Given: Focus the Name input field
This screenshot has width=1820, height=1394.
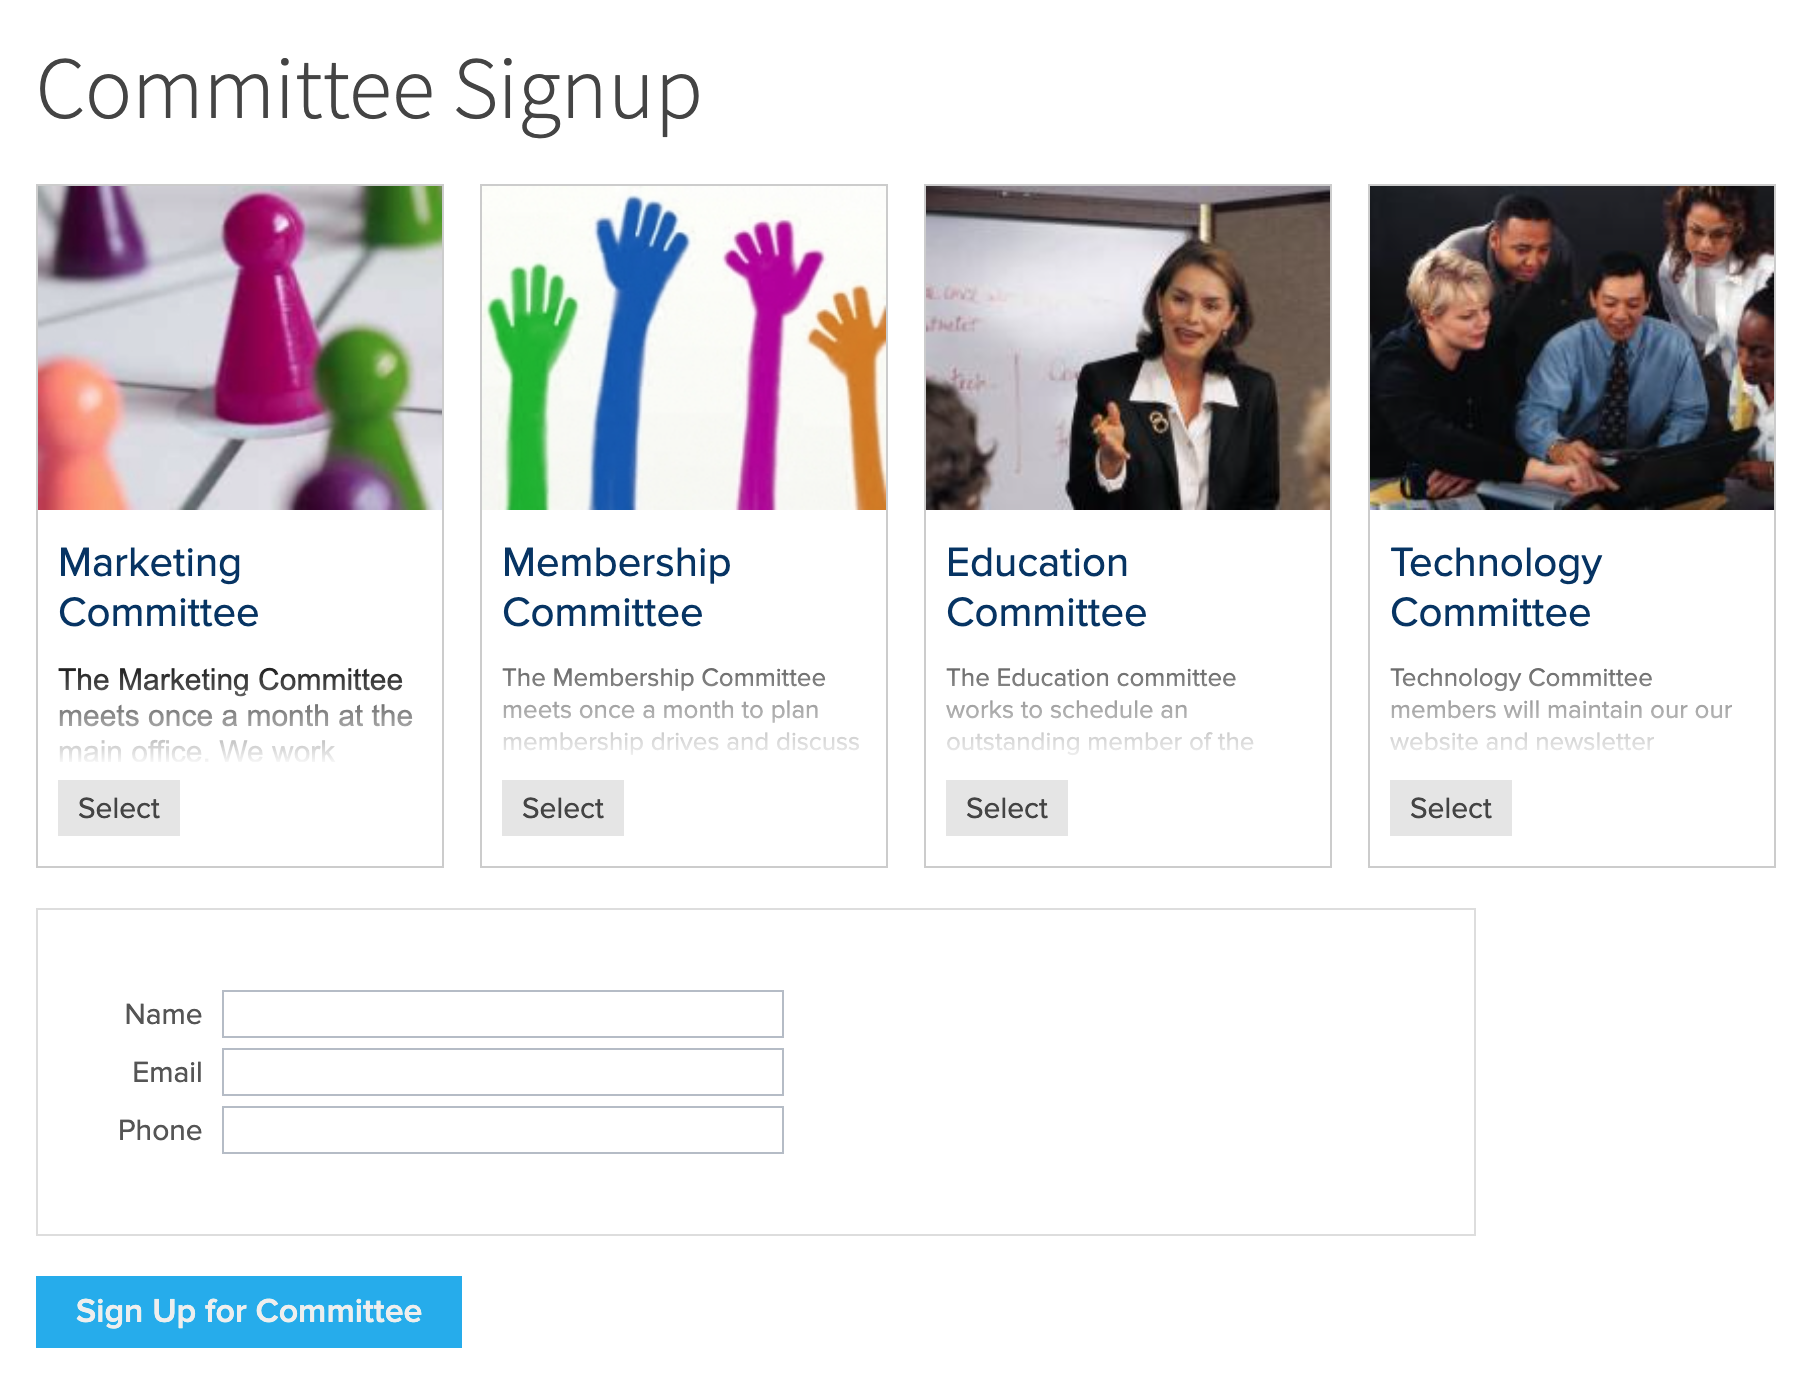Looking at the screenshot, I should [x=503, y=1014].
